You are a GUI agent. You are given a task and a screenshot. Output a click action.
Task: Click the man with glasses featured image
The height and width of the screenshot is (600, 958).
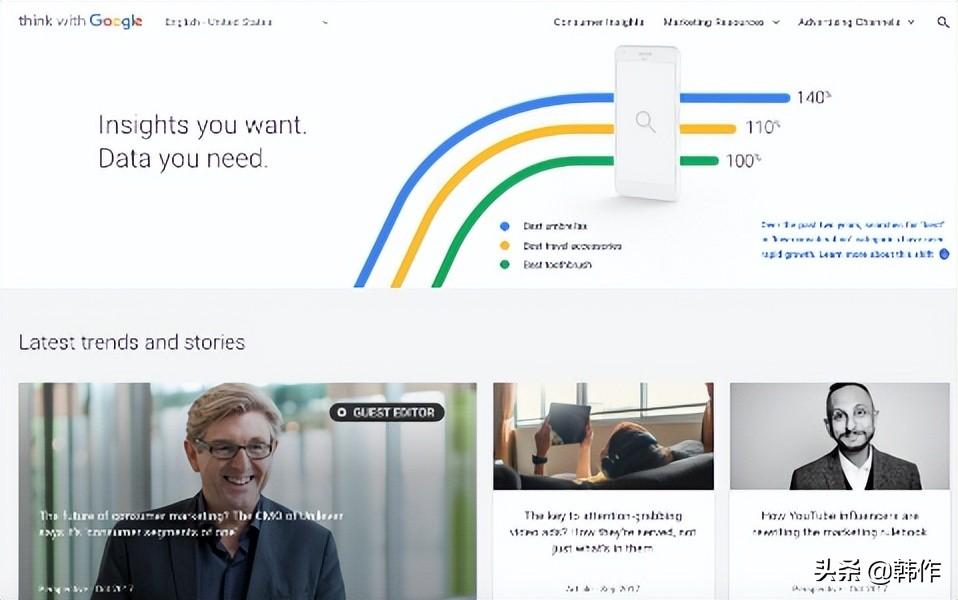point(247,491)
